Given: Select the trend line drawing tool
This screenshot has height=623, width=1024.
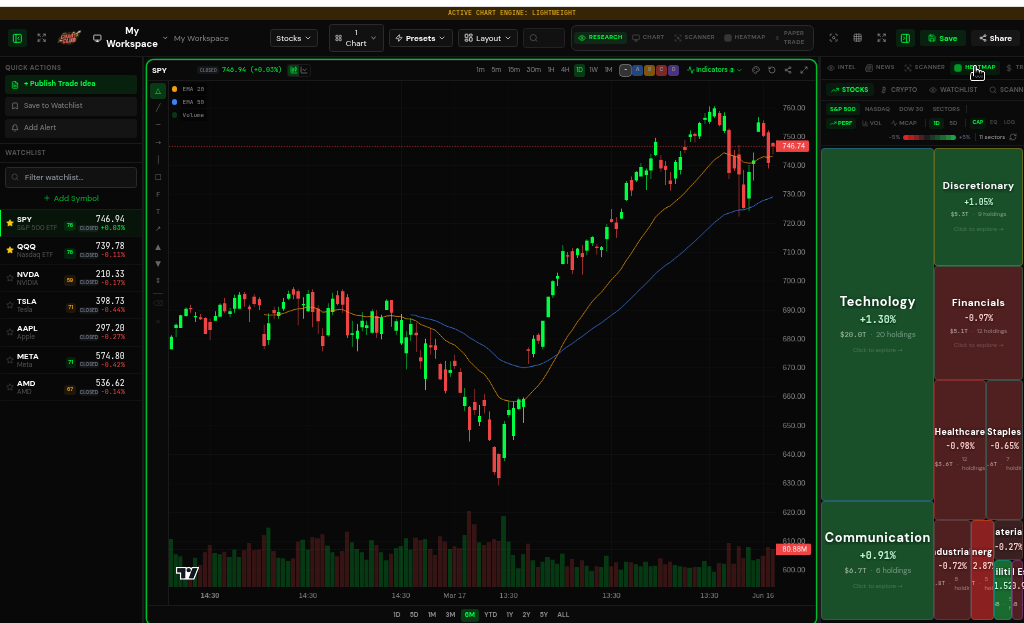Looking at the screenshot, I should click(158, 108).
